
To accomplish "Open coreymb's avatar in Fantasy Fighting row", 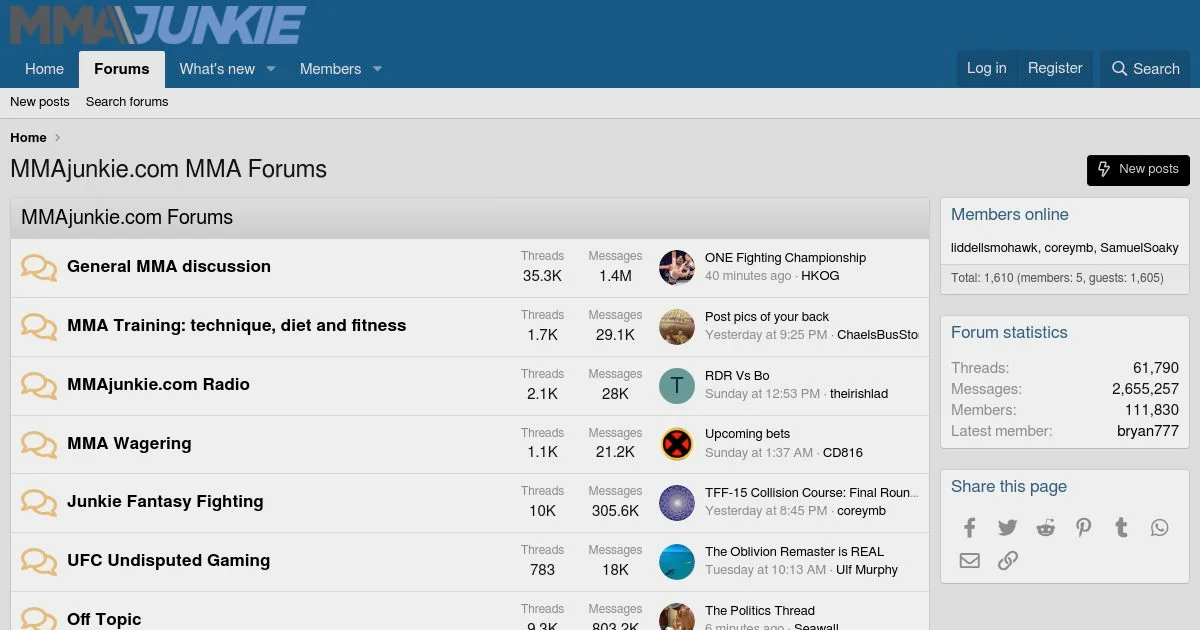I will tap(677, 503).
